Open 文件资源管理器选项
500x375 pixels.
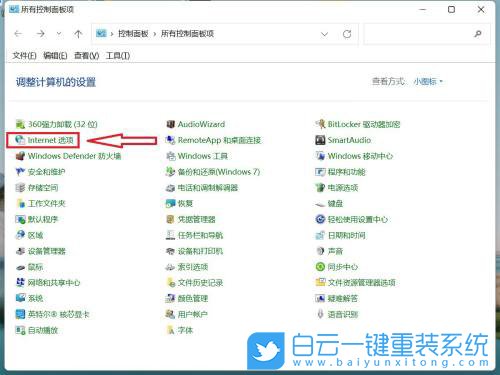pyautogui.click(x=355, y=283)
